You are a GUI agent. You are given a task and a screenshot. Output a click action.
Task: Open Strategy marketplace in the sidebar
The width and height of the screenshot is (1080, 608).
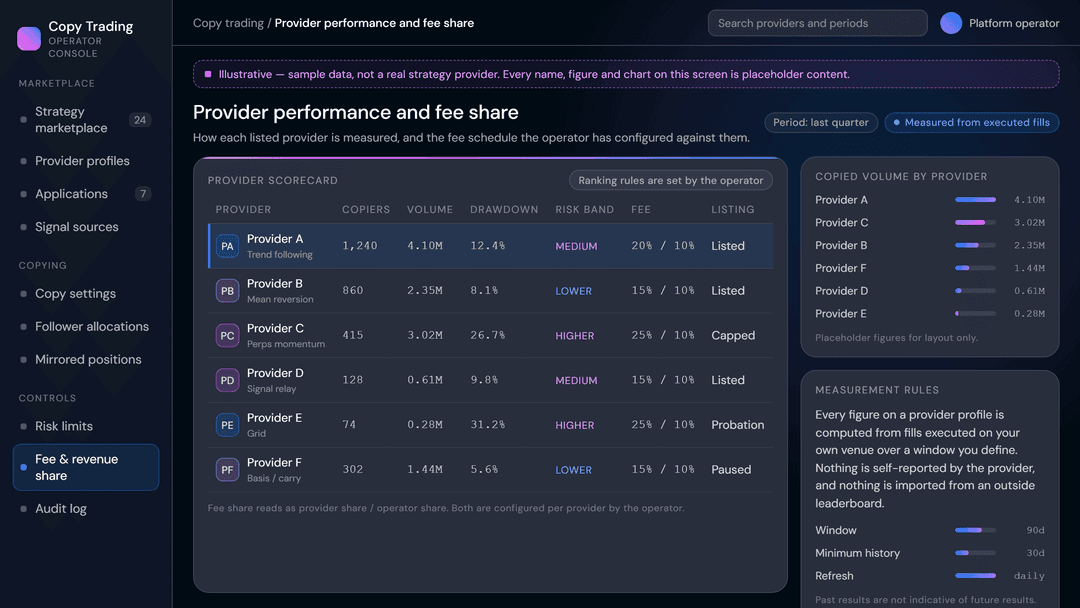tap(85, 120)
